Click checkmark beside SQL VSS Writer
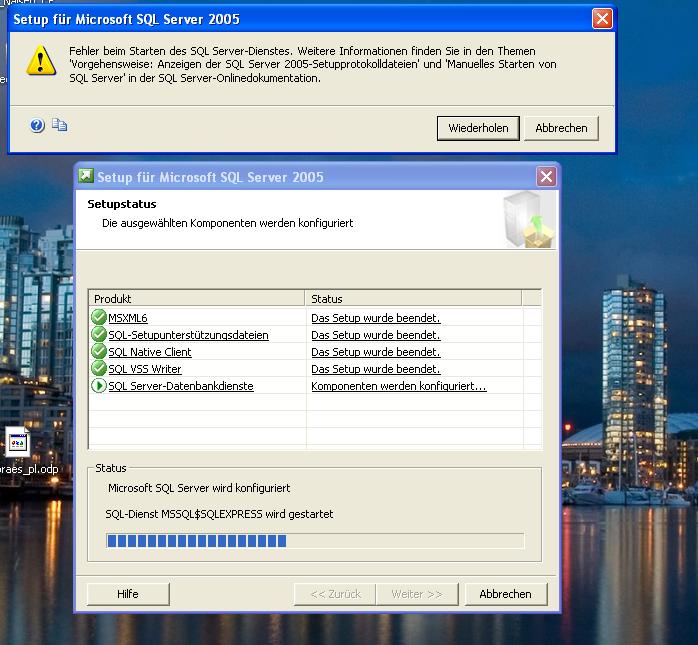Viewport: 698px width, 645px height. [99, 369]
